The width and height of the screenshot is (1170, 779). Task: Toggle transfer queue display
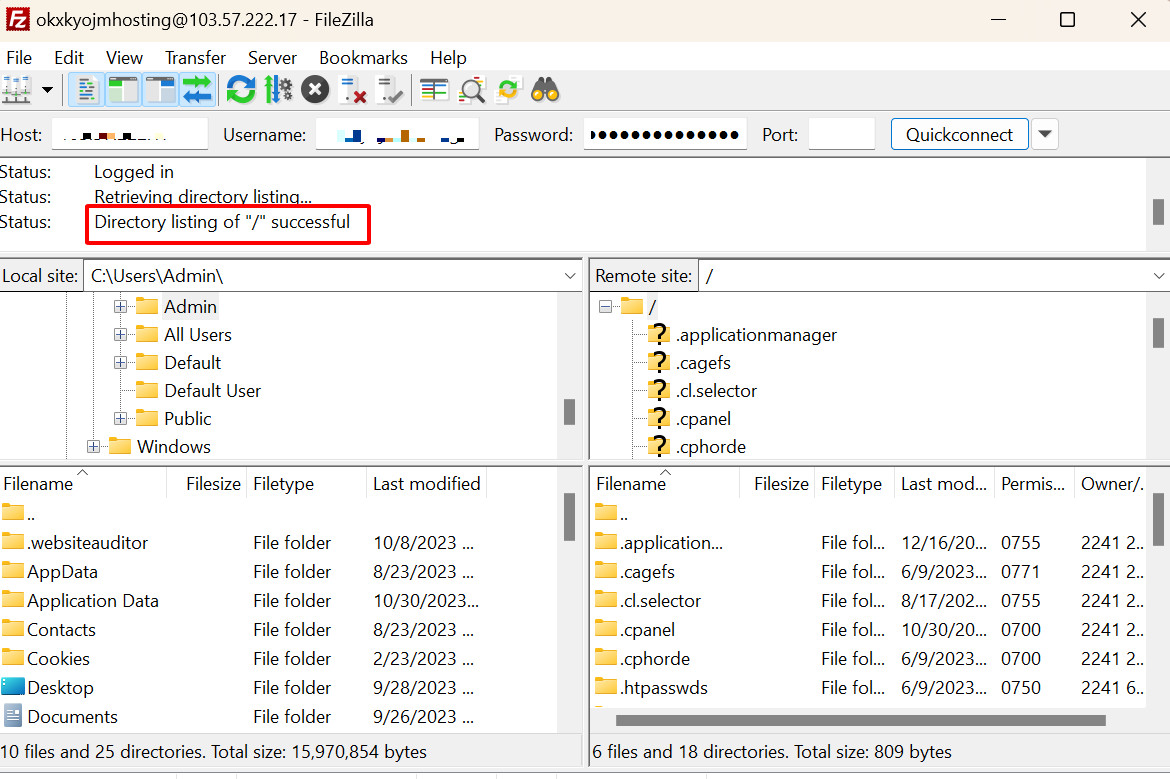[x=197, y=90]
